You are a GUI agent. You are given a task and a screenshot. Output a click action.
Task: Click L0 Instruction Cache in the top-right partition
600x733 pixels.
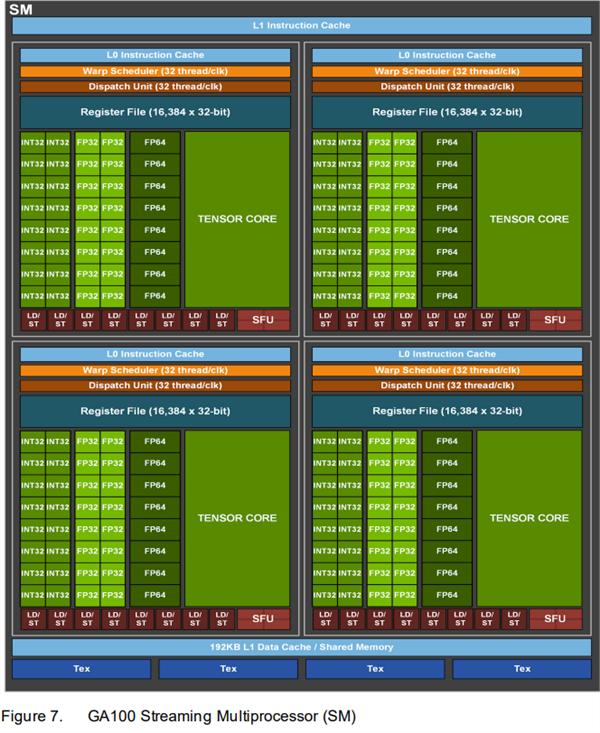click(447, 55)
